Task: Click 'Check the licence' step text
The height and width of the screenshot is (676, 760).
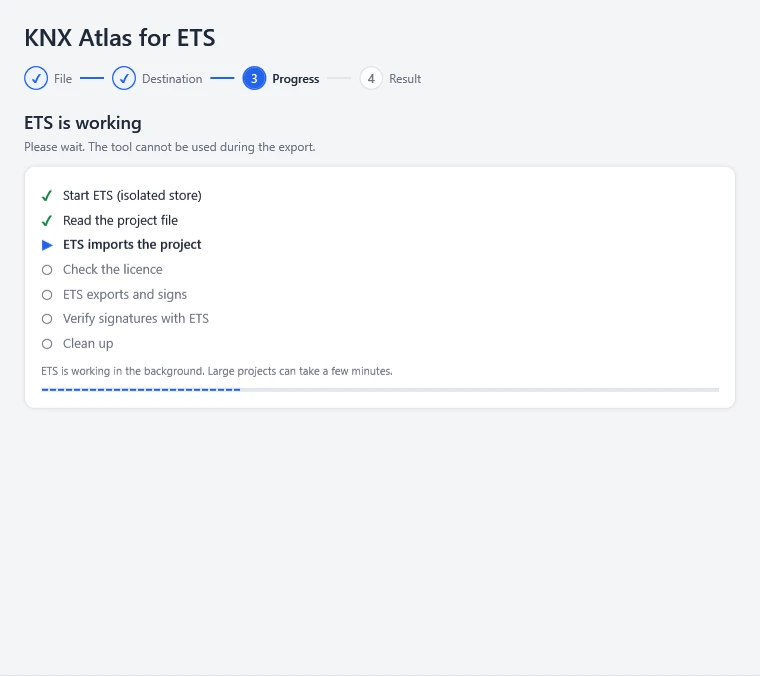Action: tap(112, 269)
